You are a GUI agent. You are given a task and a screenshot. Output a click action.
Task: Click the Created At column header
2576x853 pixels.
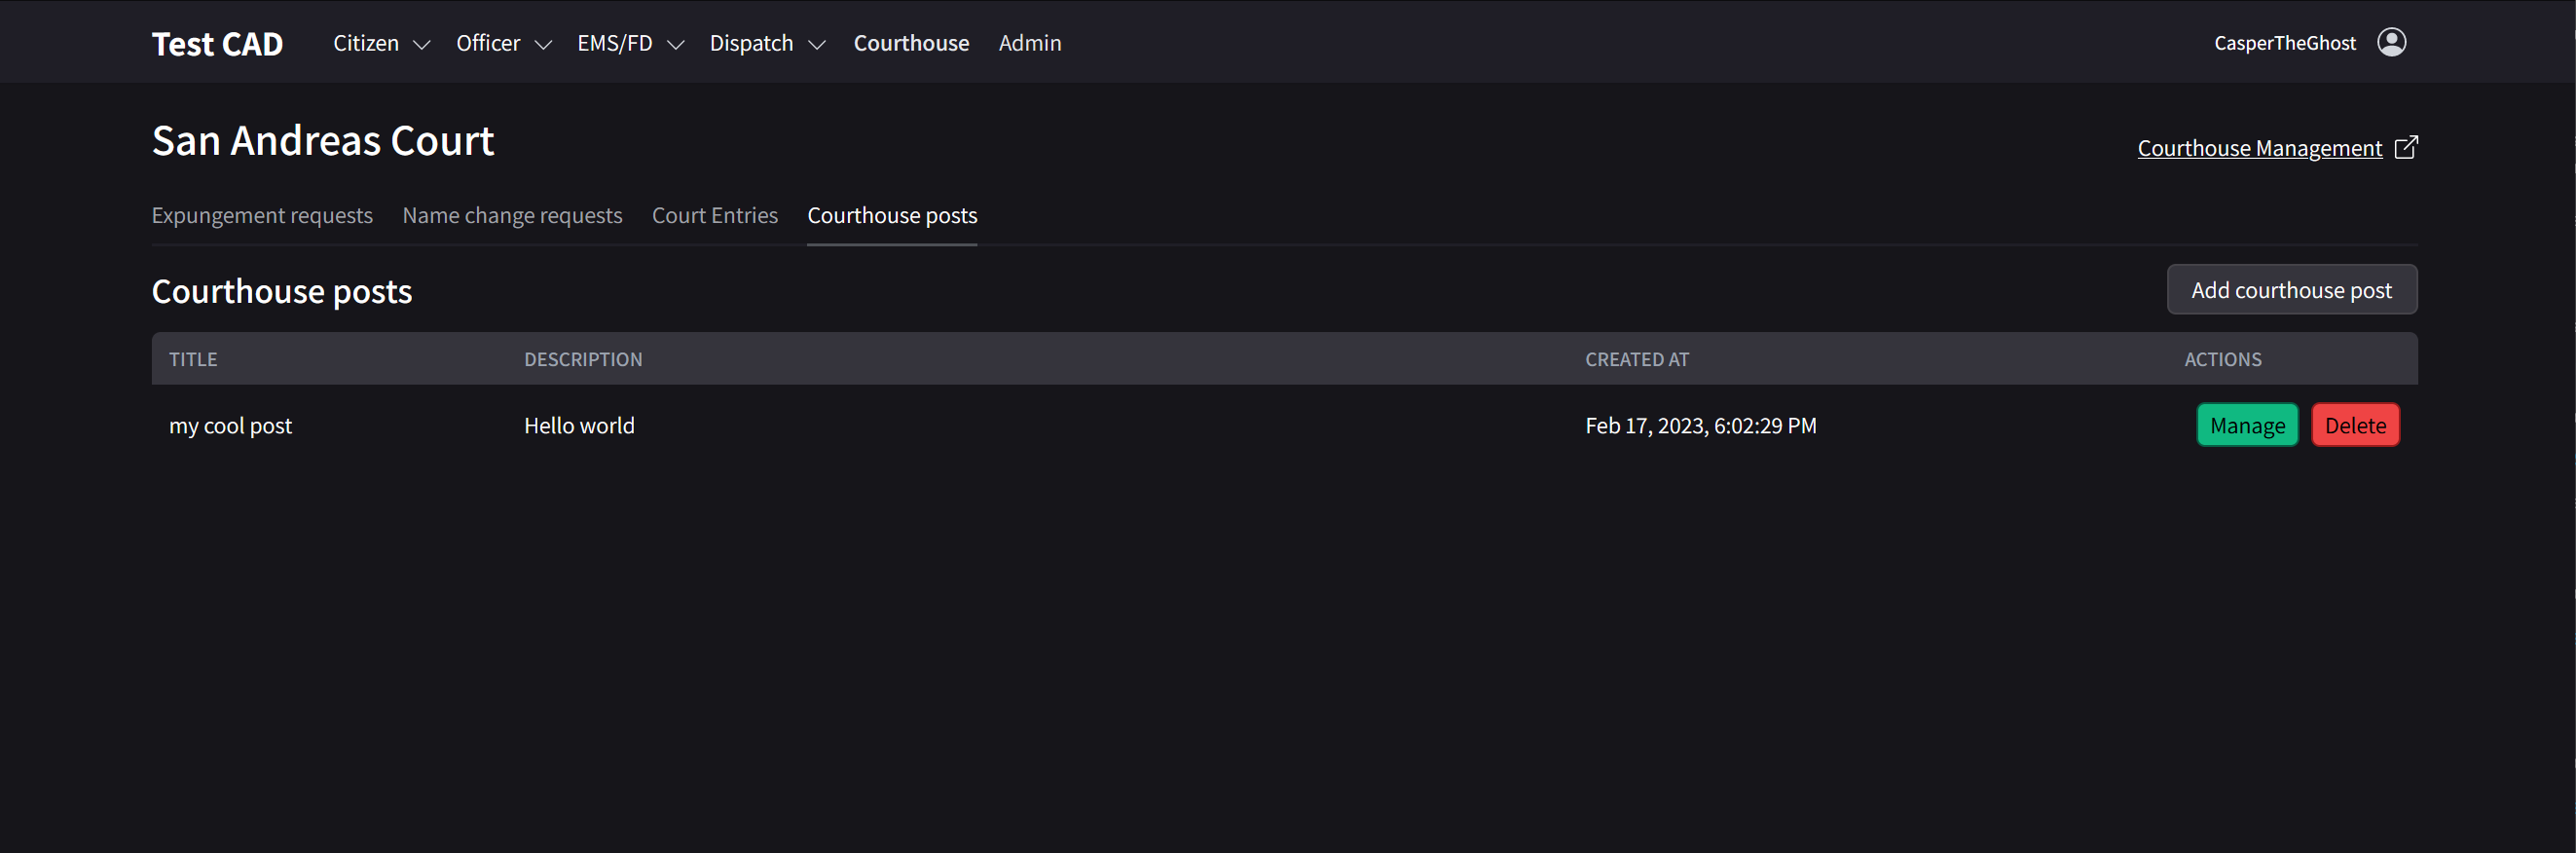pyautogui.click(x=1636, y=360)
